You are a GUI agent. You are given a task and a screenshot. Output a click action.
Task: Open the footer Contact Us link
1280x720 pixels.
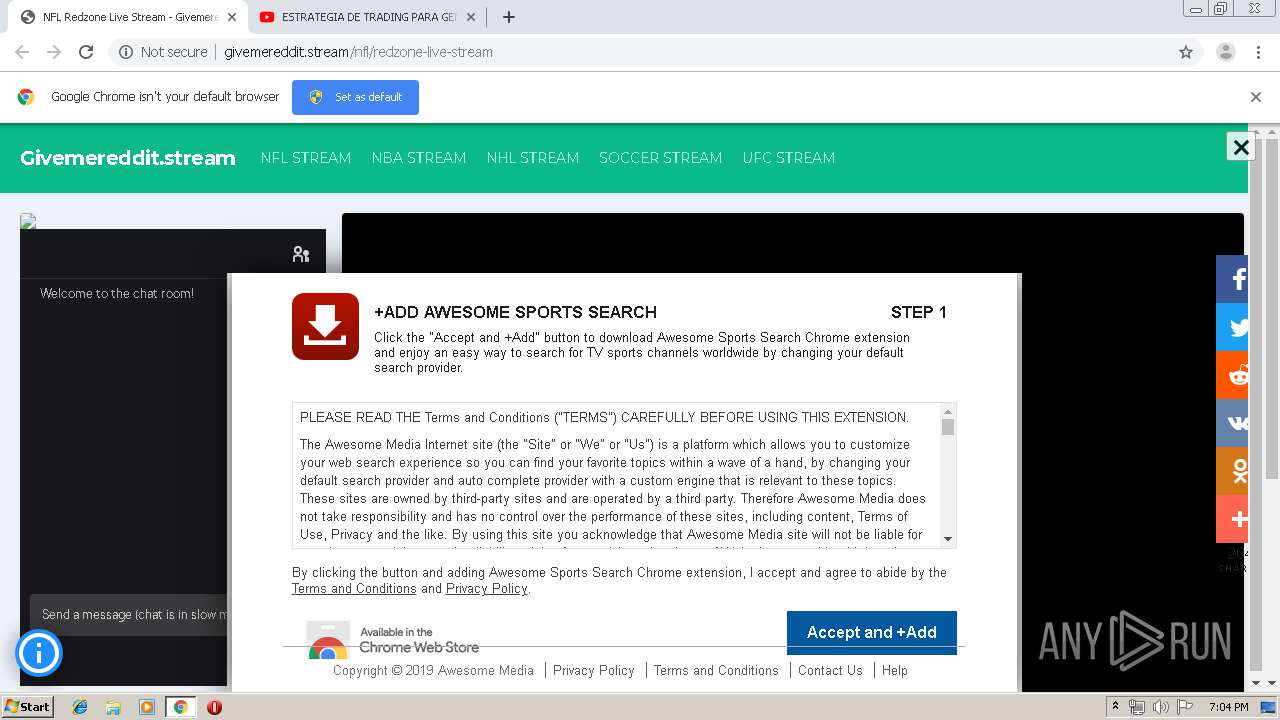tap(830, 670)
